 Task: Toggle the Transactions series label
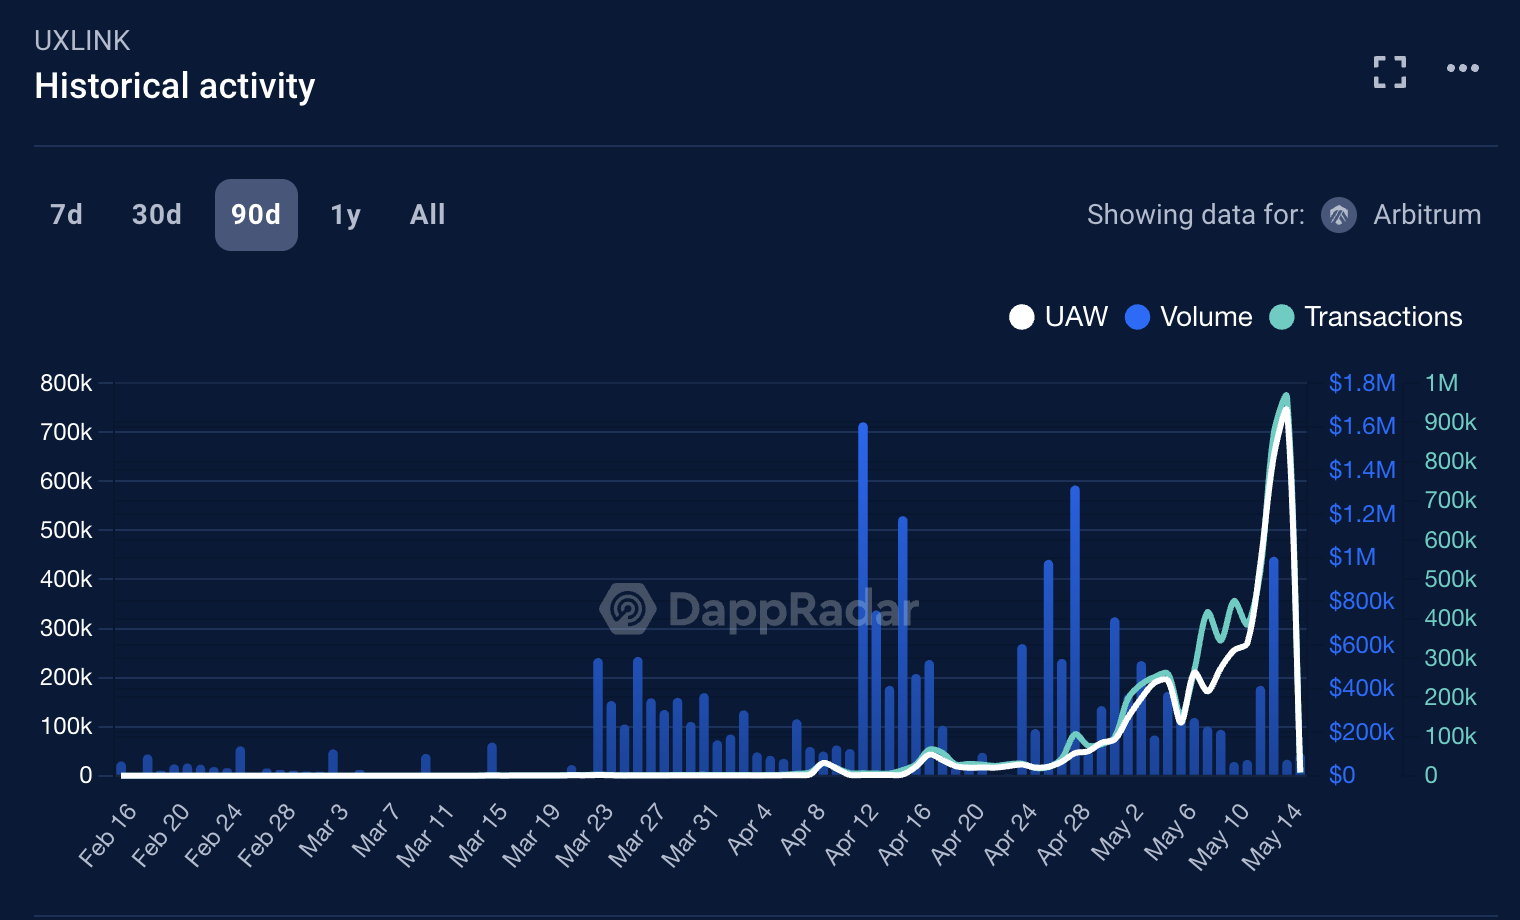[1383, 317]
